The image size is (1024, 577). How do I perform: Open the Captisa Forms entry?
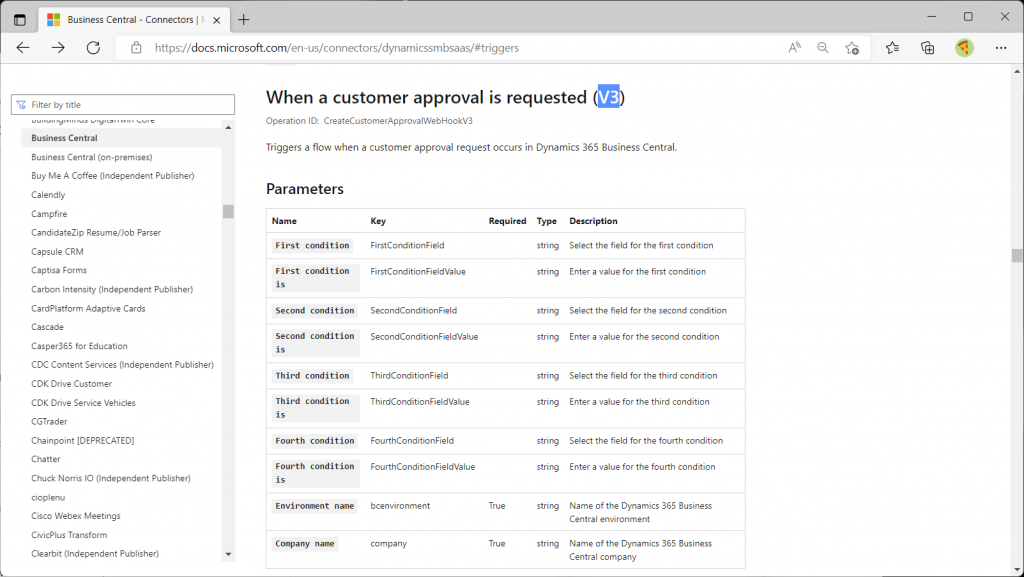(59, 270)
